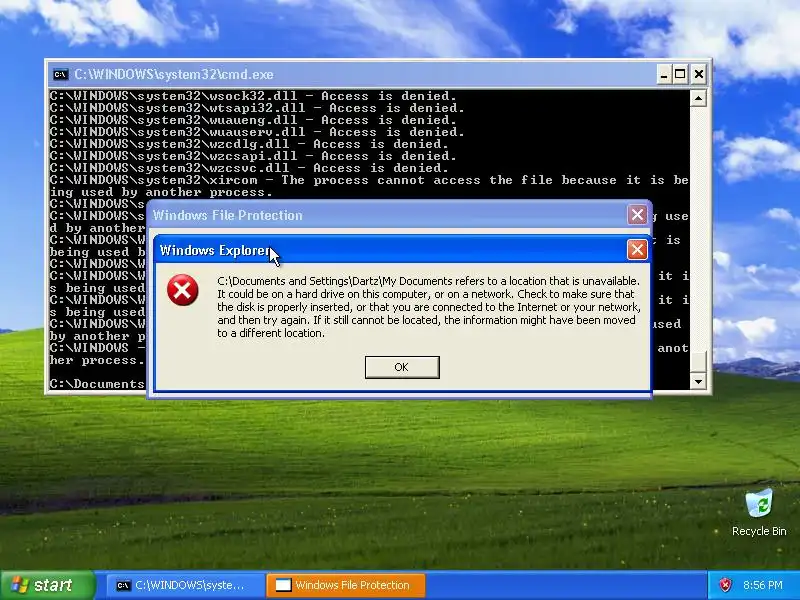Click the wzcdlg.dll Access is denied line
This screenshot has height=600, width=800.
(x=248, y=144)
